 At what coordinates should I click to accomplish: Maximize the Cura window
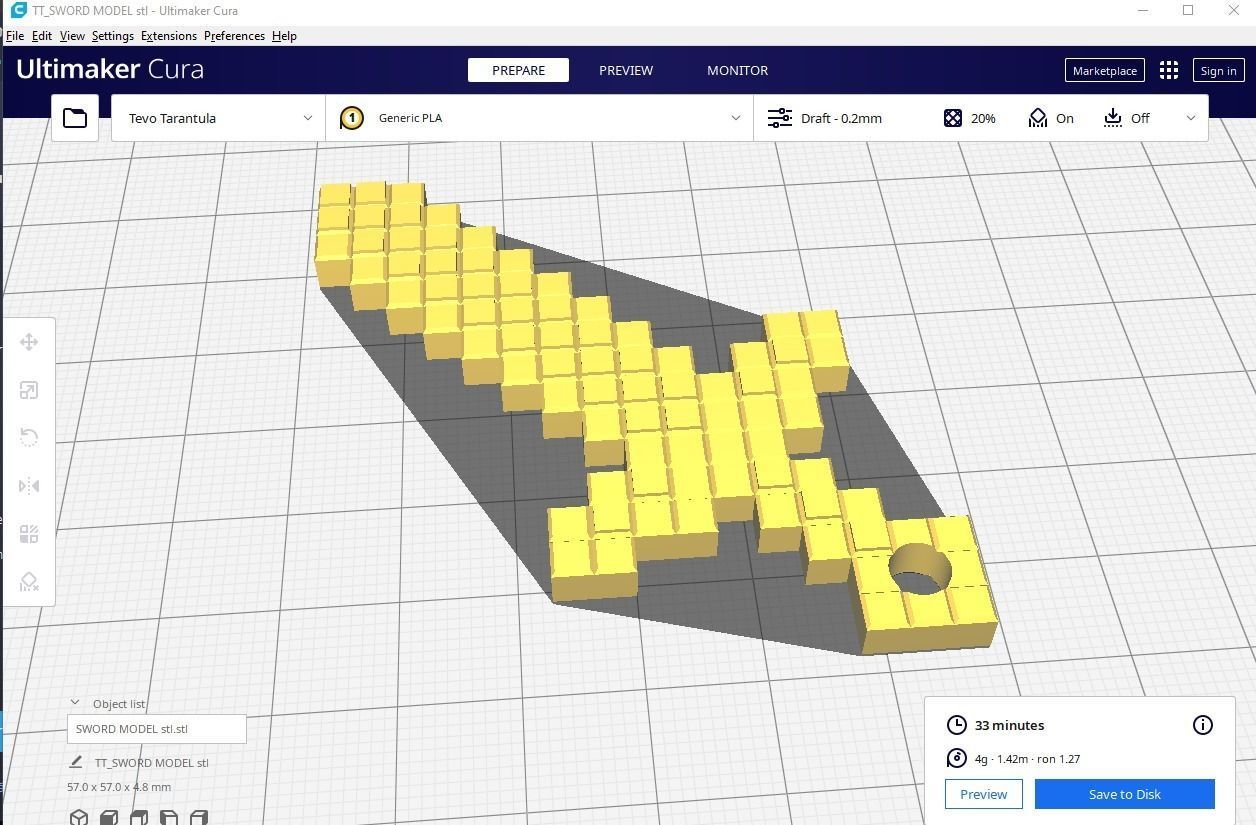point(1188,10)
